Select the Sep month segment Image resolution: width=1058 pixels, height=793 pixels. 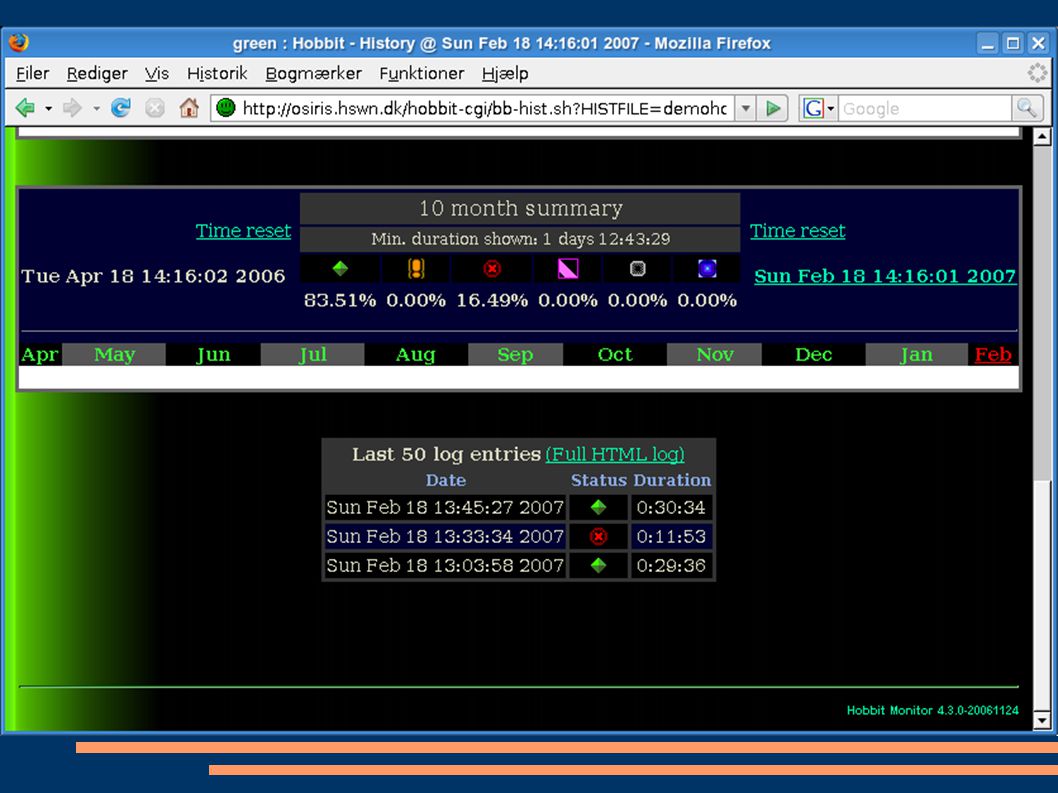pyautogui.click(x=515, y=354)
